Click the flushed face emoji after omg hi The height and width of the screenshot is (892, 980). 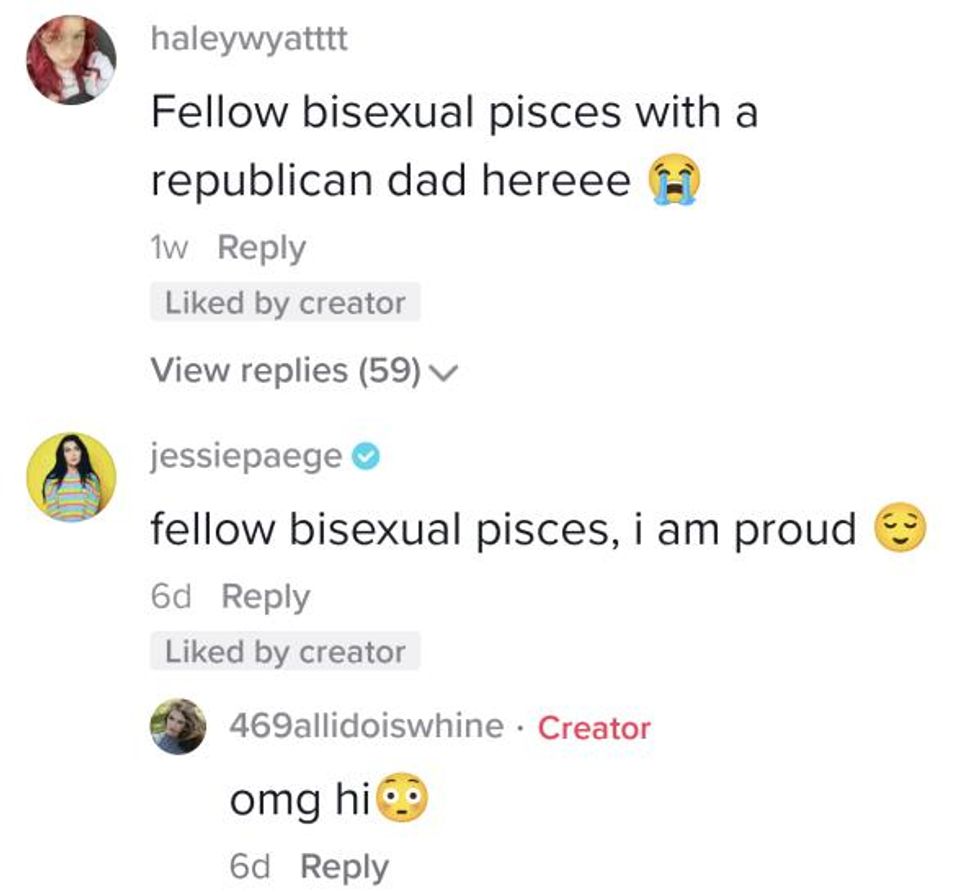400,800
